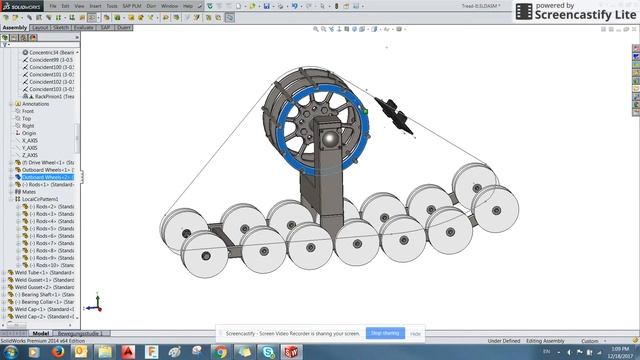This screenshot has height=360, width=640.
Task: Select Rods<5> in pattern list
Action: (x=48, y=229)
